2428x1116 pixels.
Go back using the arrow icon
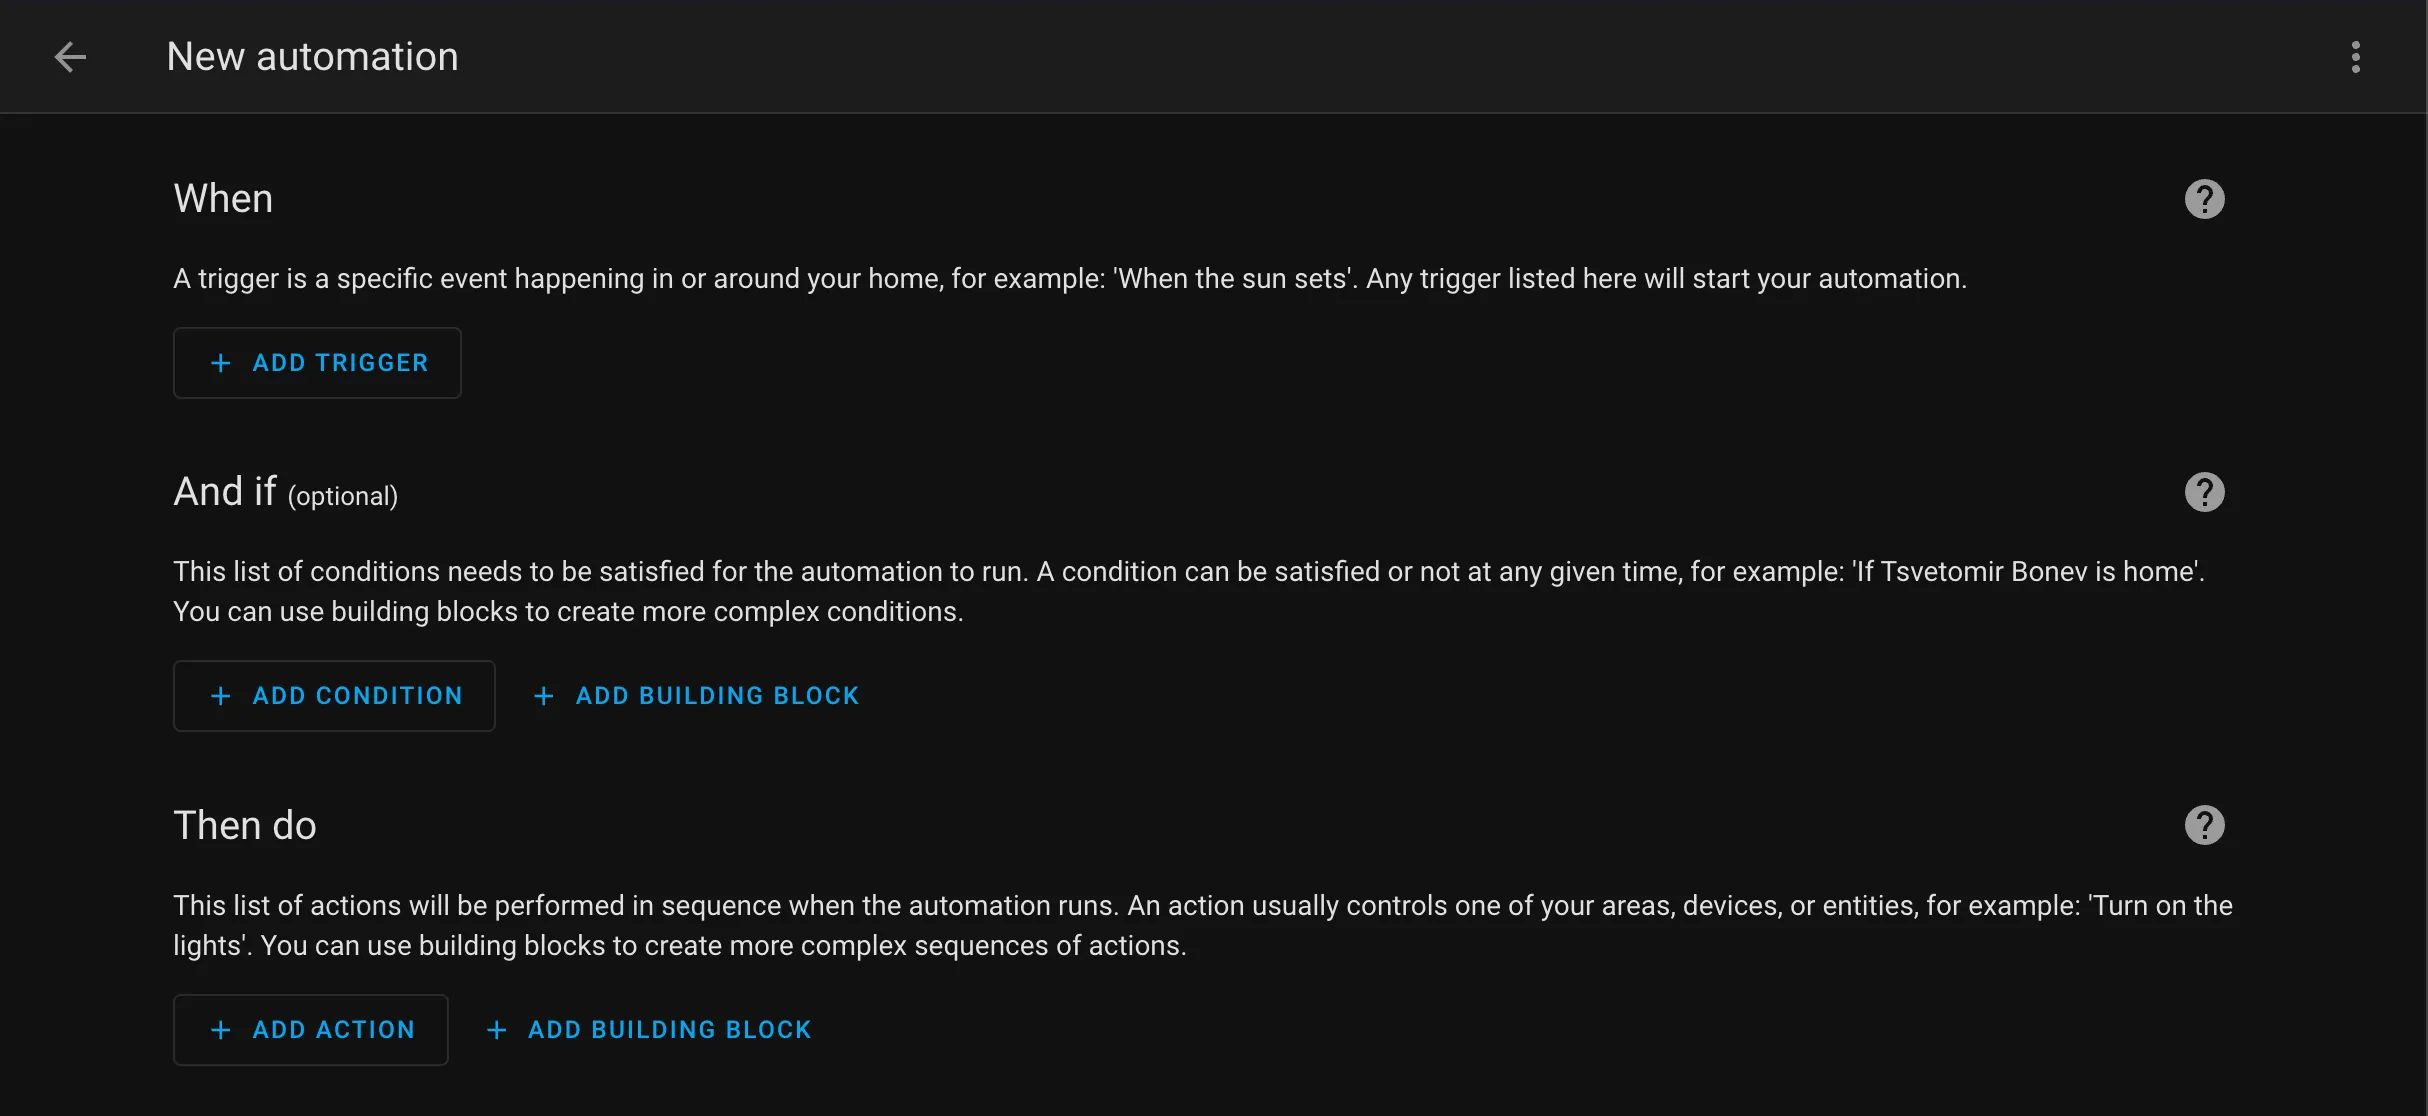coord(70,57)
